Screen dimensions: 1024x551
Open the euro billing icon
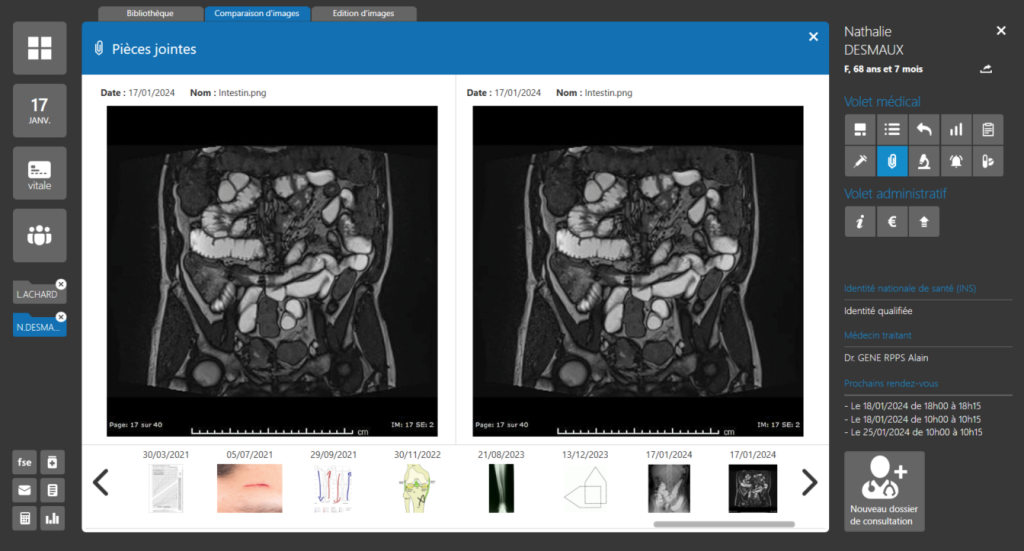tap(891, 222)
